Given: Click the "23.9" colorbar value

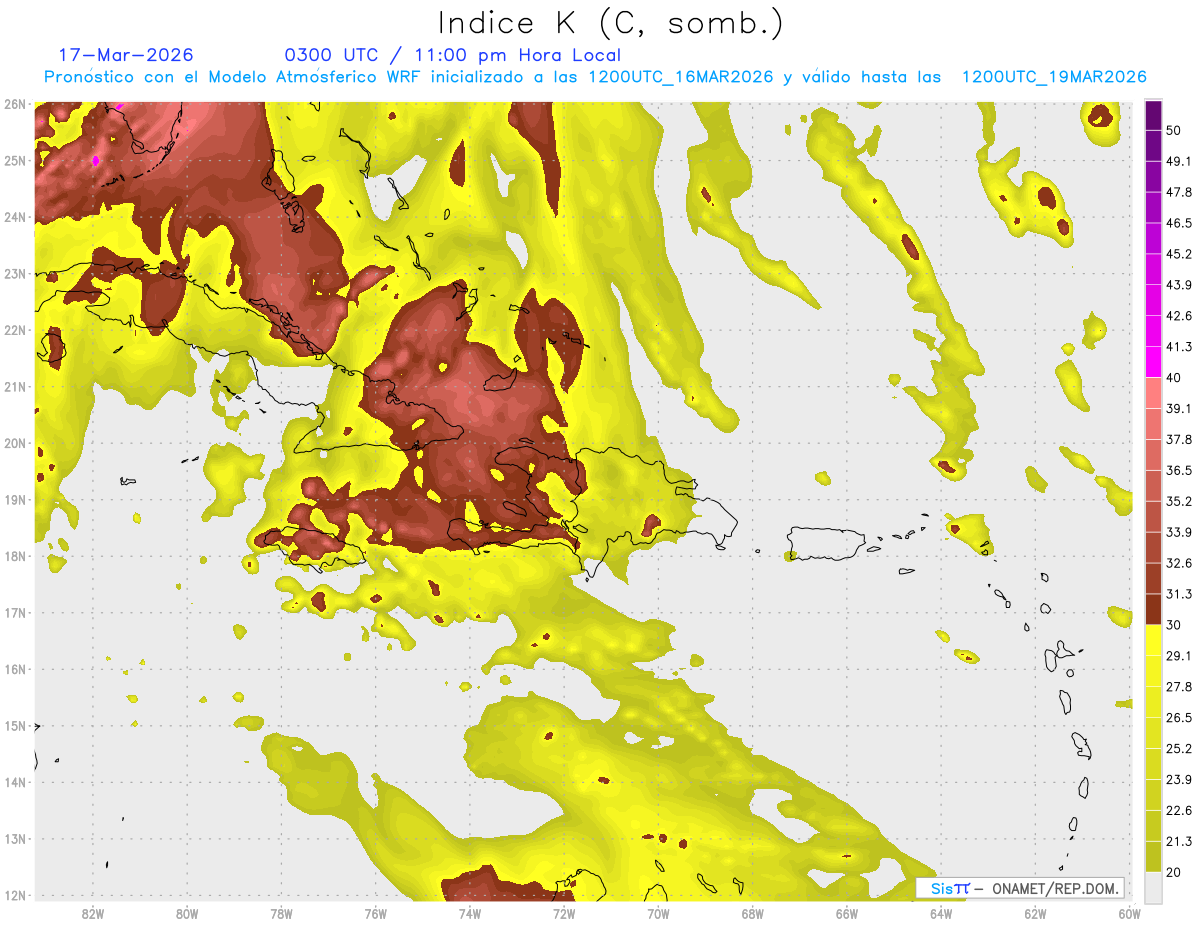Looking at the screenshot, I should click(x=1180, y=779).
